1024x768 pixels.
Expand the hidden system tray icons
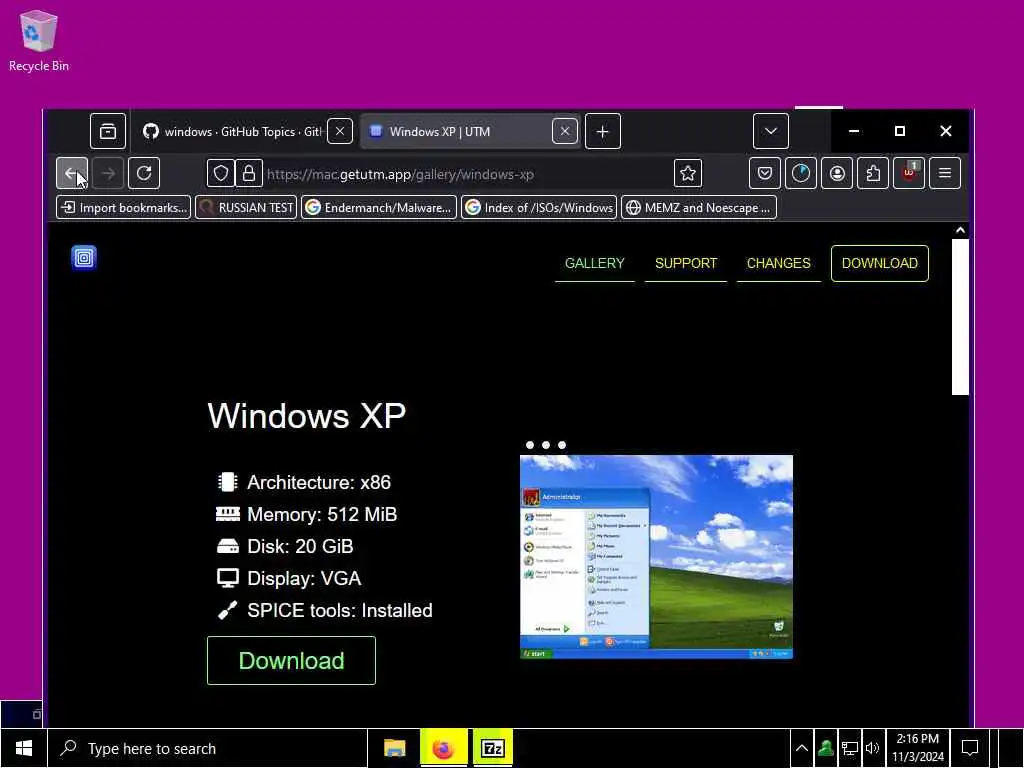tap(801, 748)
